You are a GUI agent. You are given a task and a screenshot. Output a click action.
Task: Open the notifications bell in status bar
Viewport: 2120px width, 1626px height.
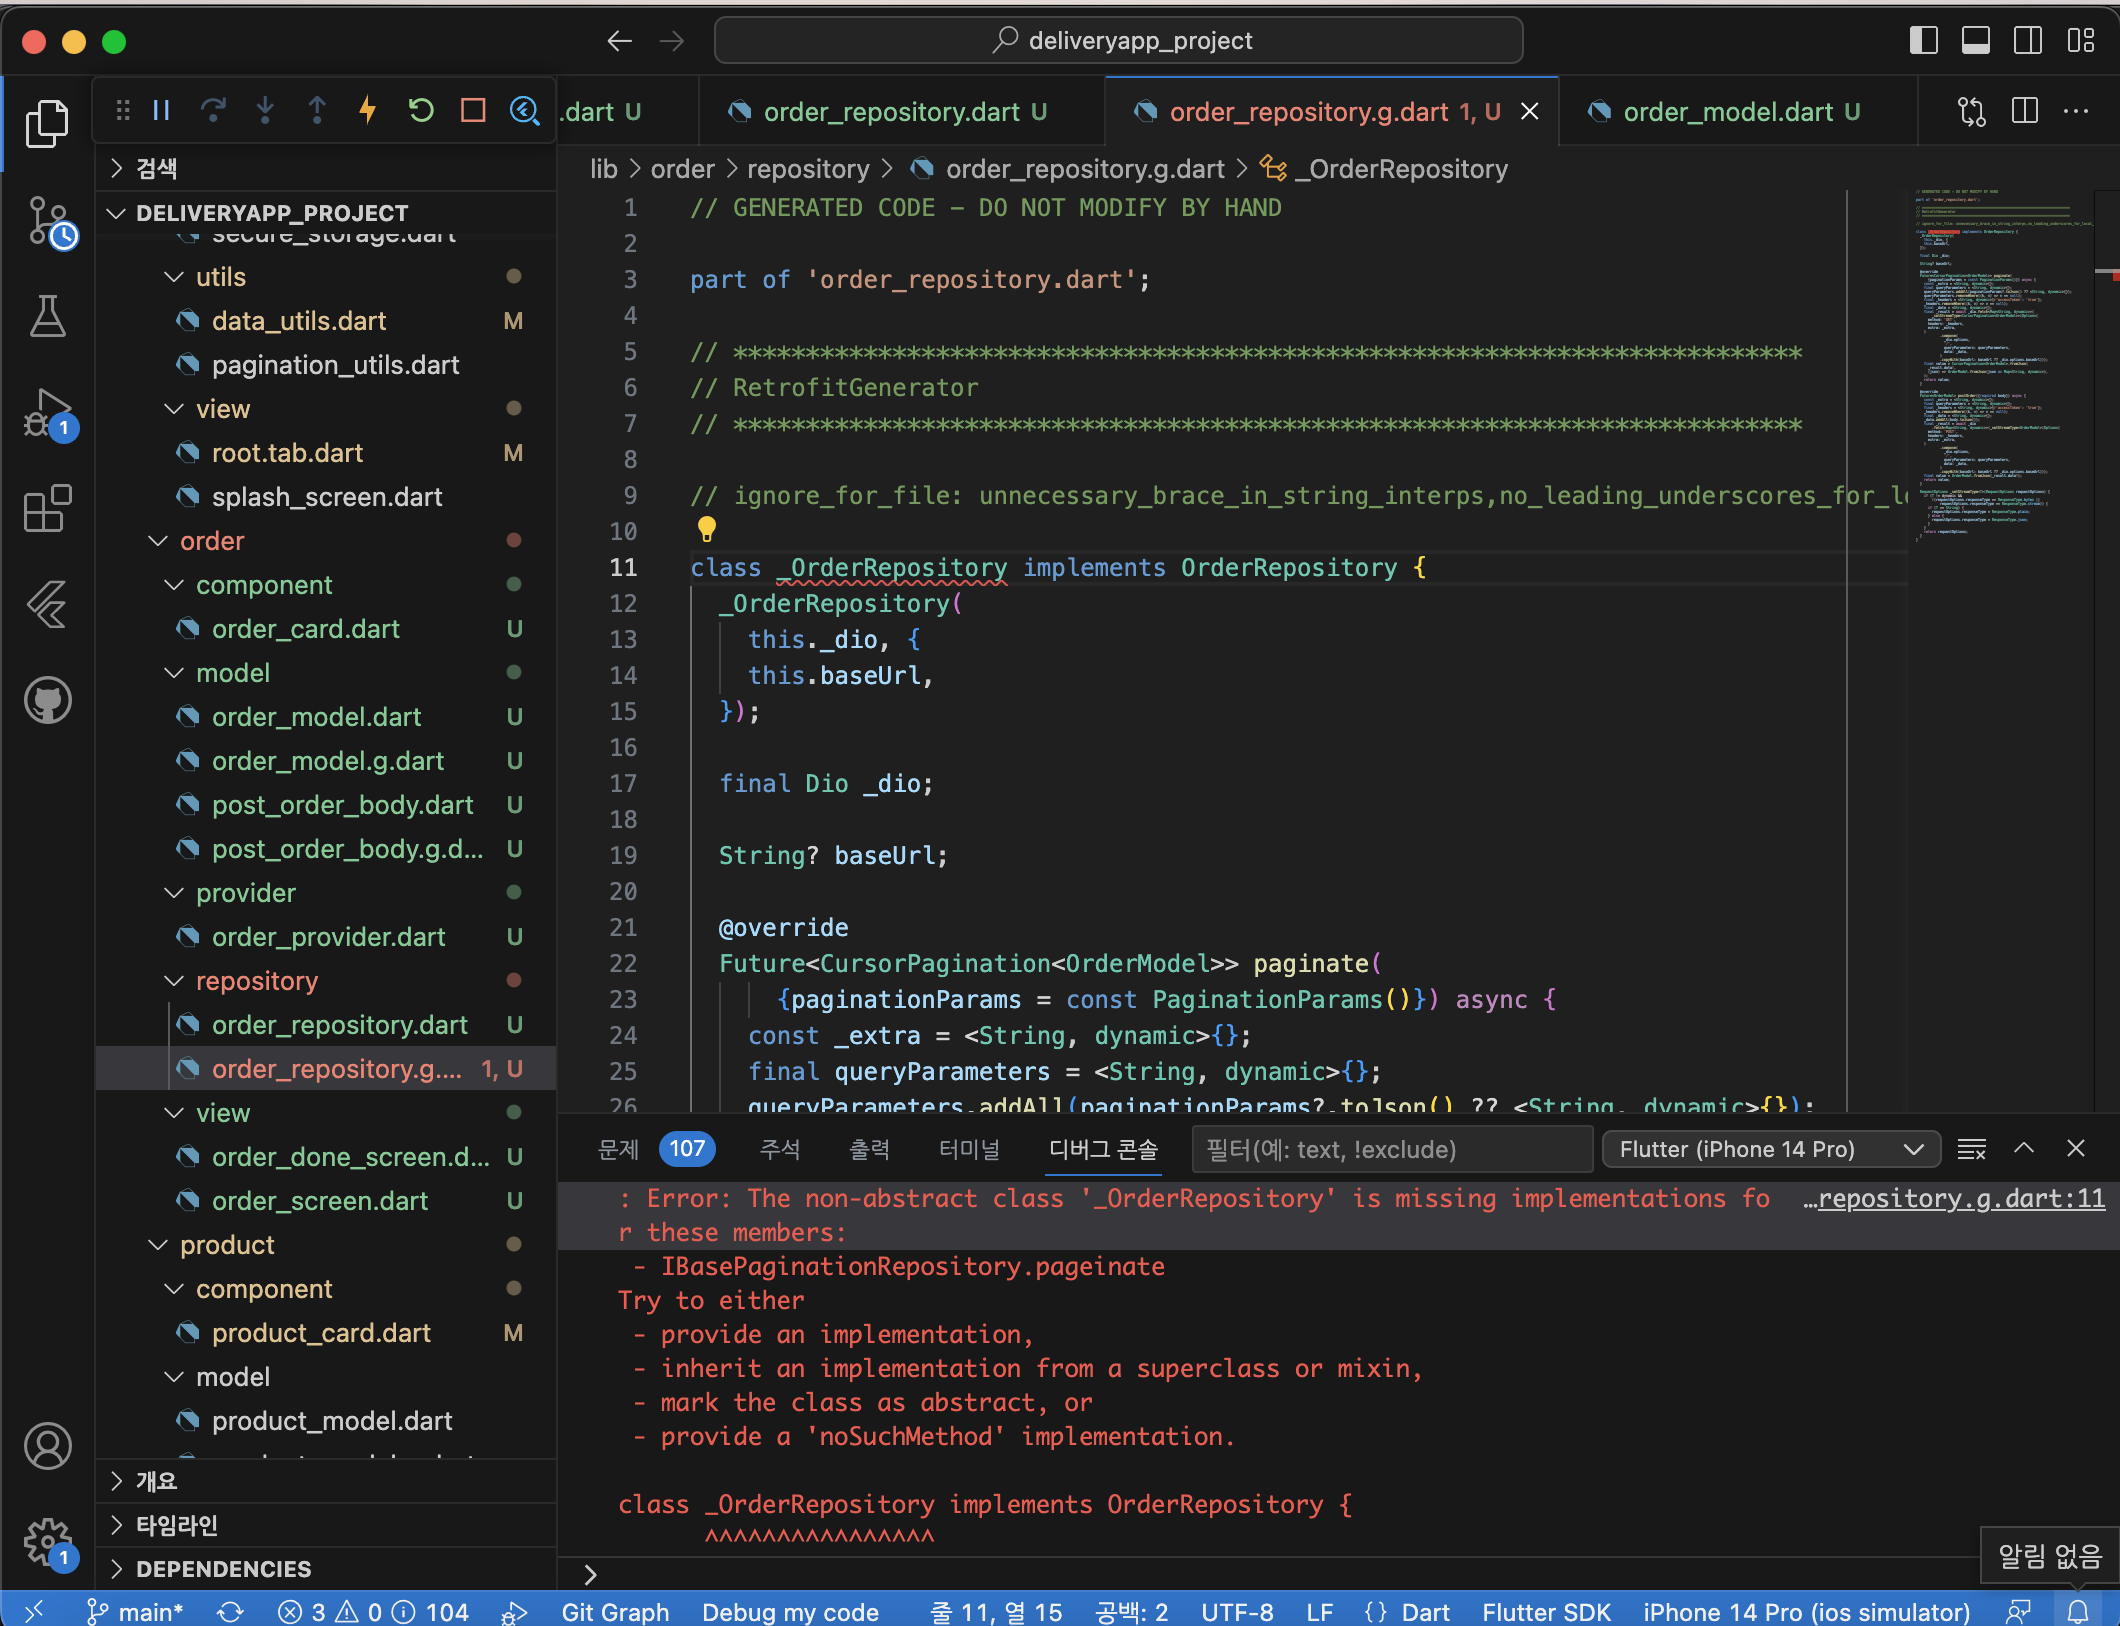2078,1611
